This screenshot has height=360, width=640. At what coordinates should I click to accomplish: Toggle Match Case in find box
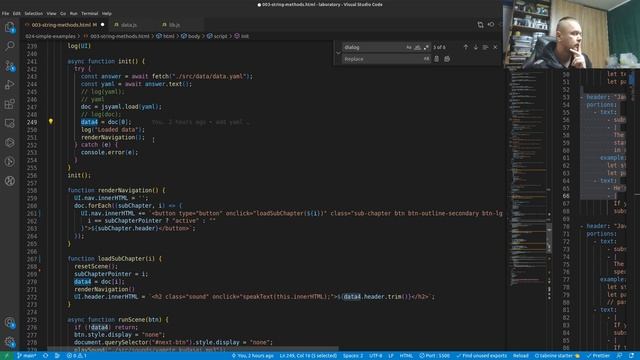tap(409, 47)
